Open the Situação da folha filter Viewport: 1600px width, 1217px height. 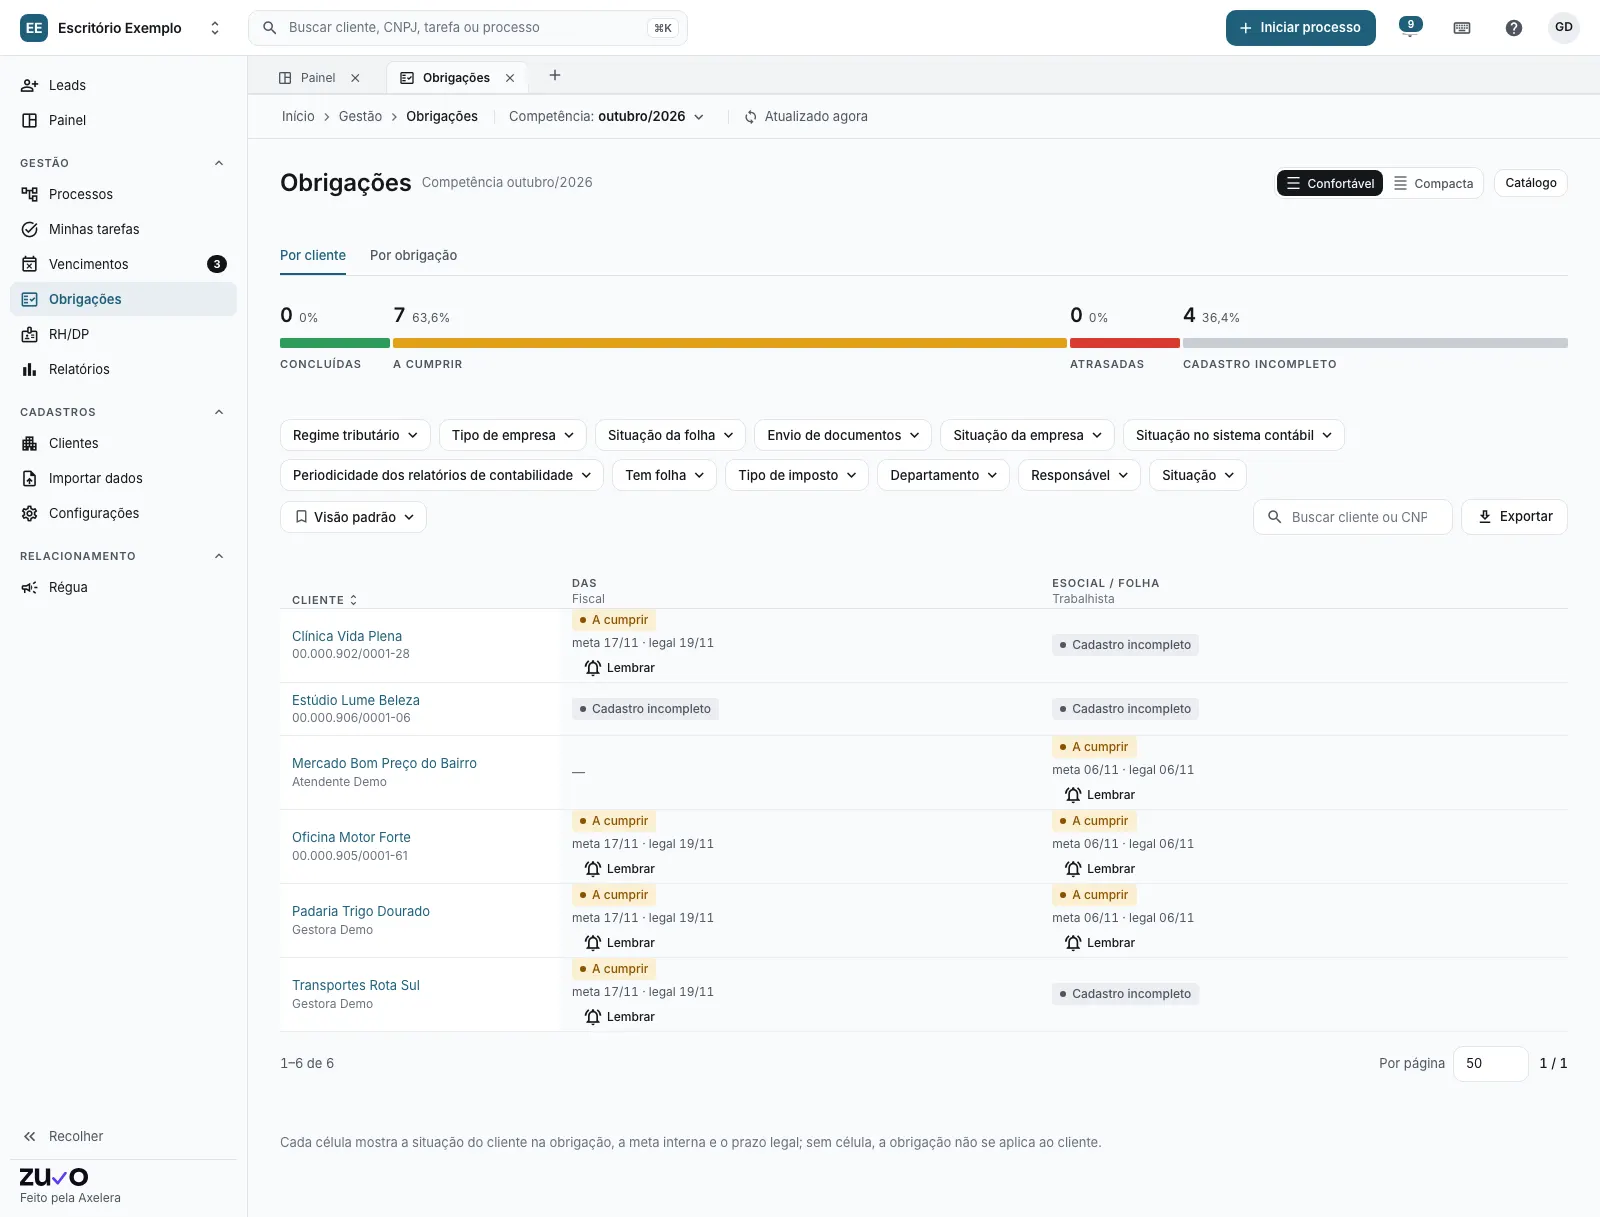click(x=670, y=435)
